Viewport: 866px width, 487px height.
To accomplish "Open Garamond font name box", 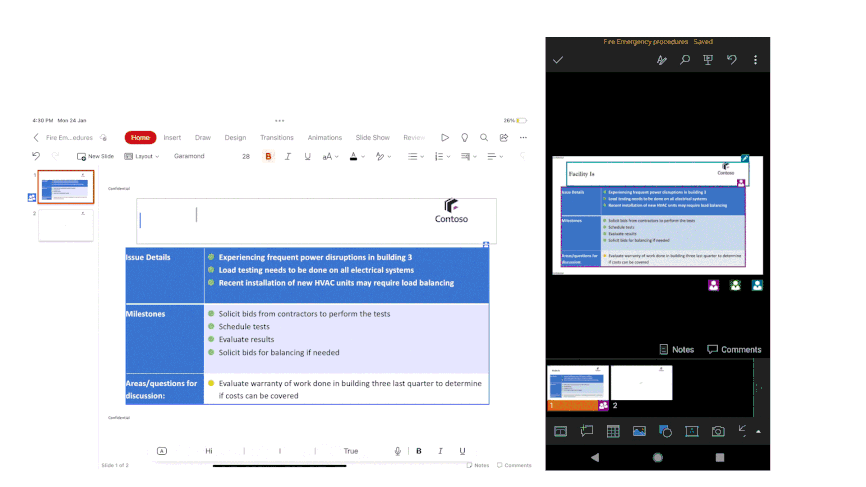I will [x=189, y=156].
